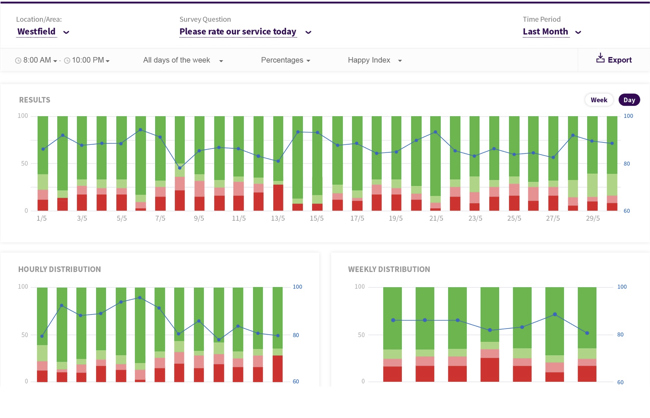The image size is (650, 418).
Task: Click the Export download icon
Action: 600,59
